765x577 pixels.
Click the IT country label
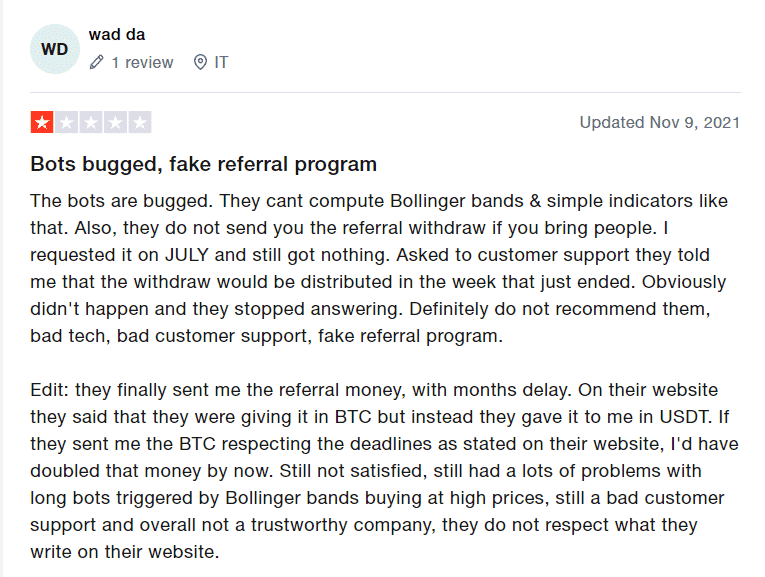(221, 62)
